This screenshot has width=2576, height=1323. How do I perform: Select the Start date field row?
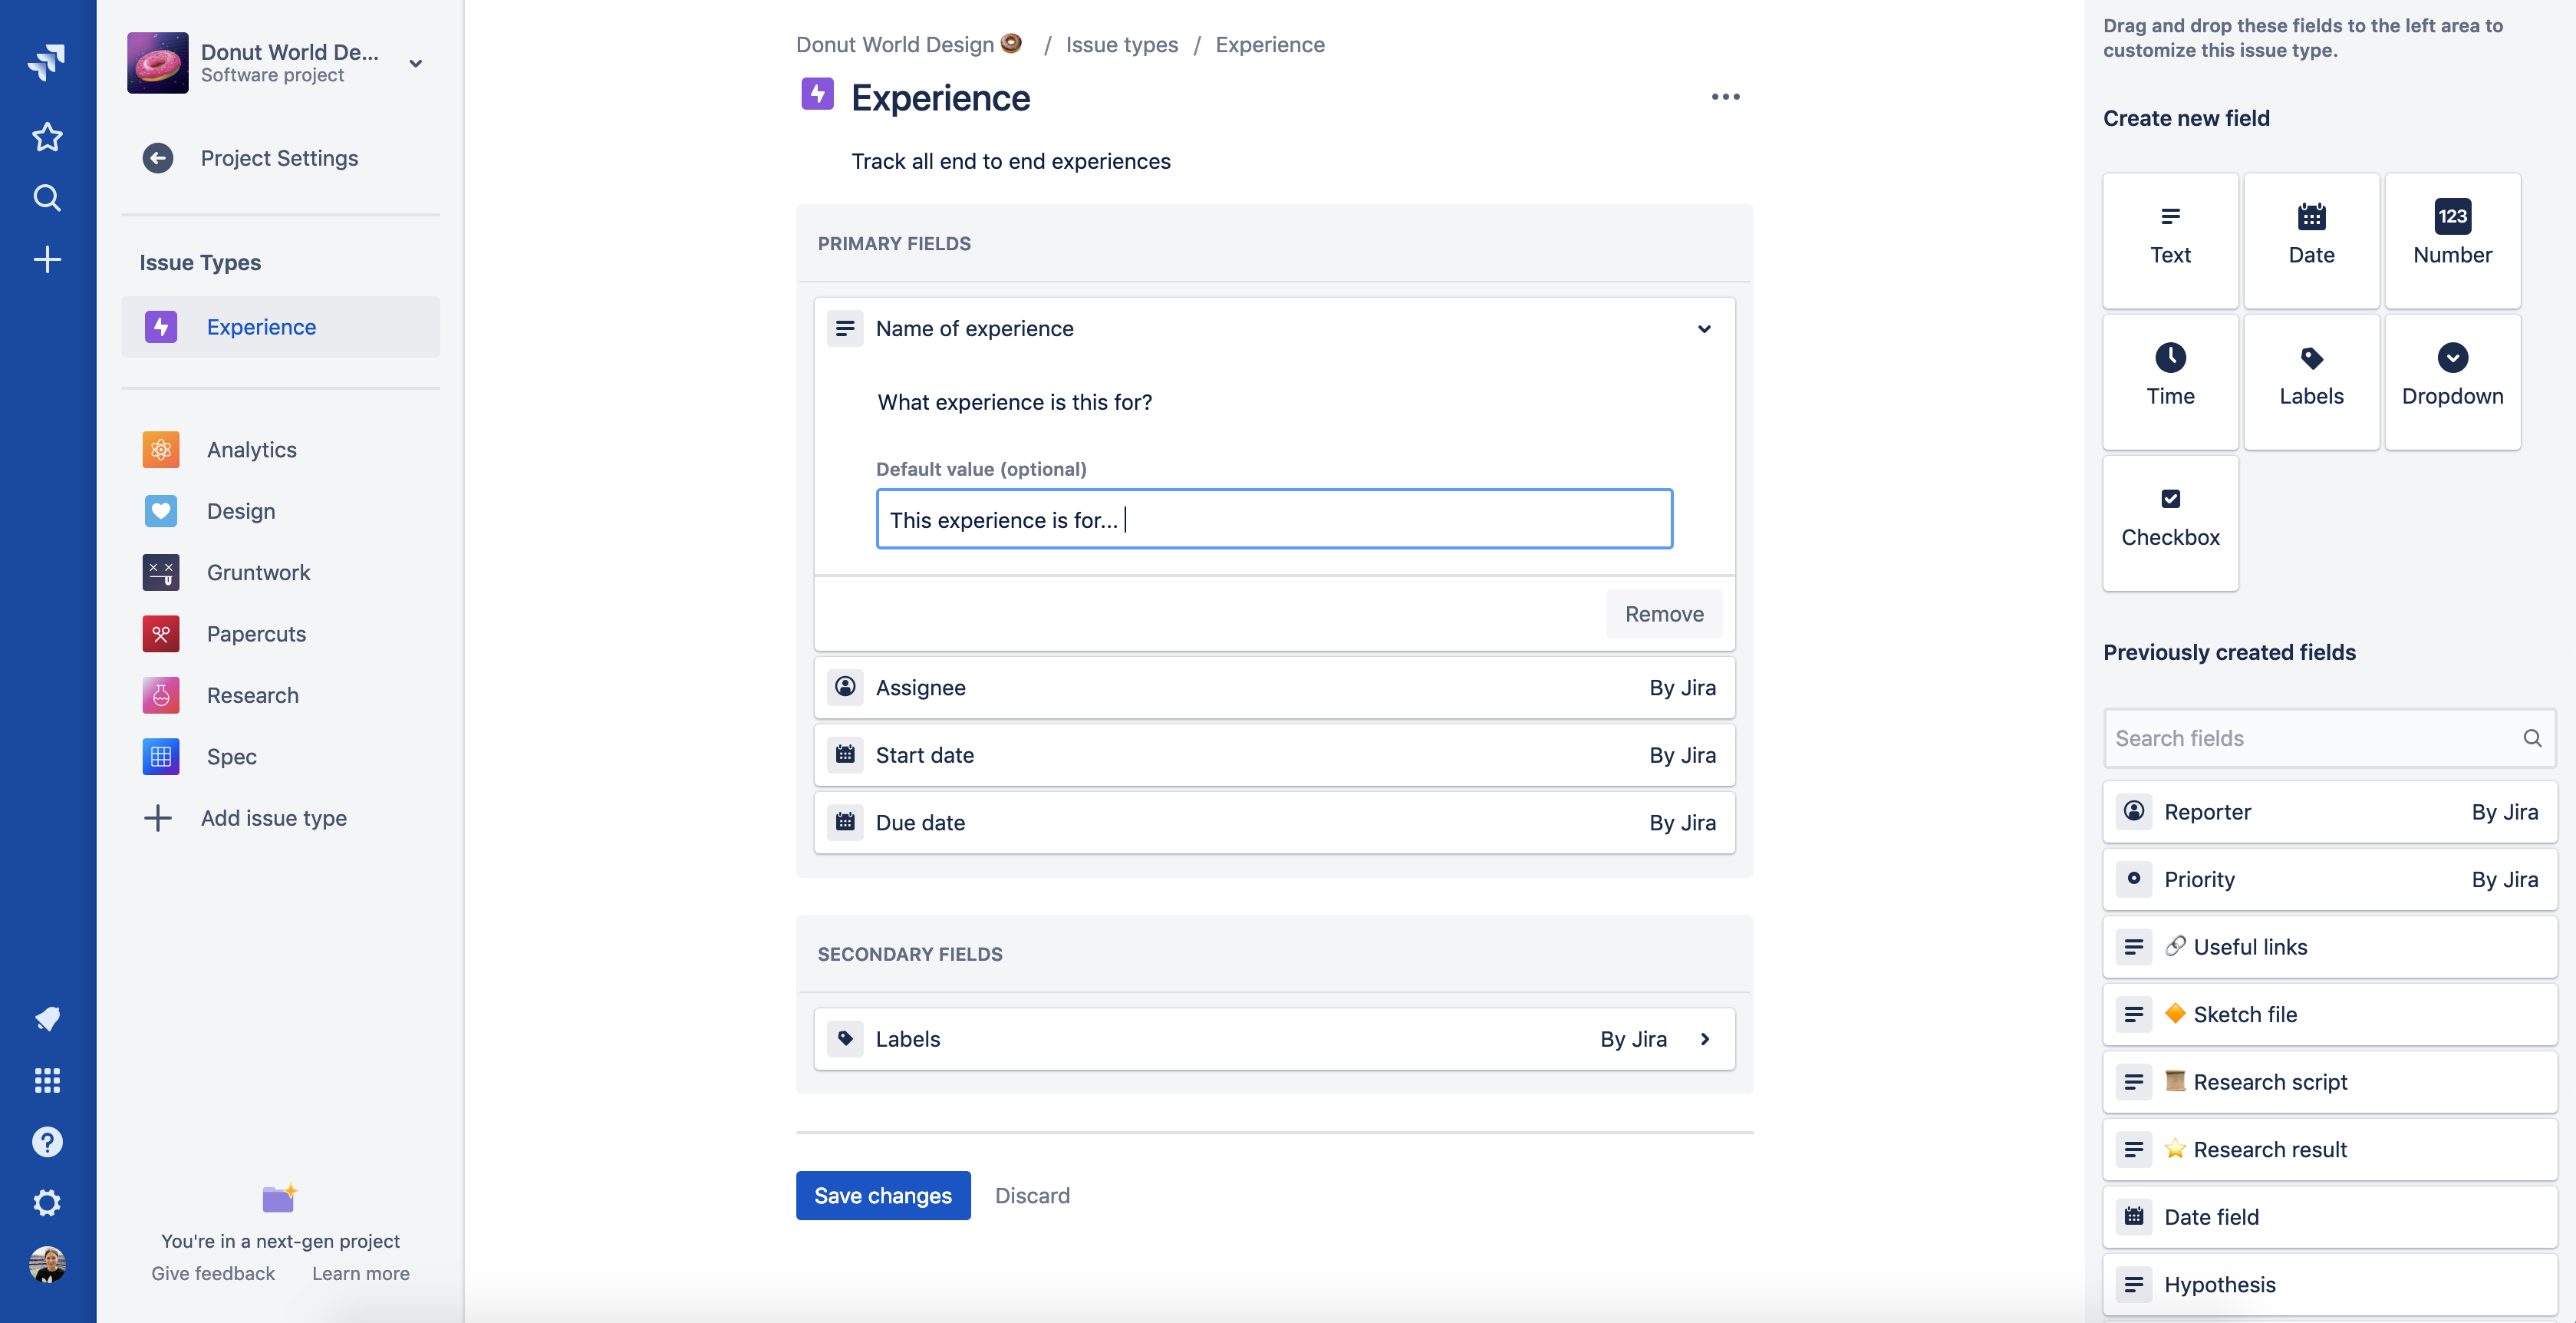[x=1274, y=755]
